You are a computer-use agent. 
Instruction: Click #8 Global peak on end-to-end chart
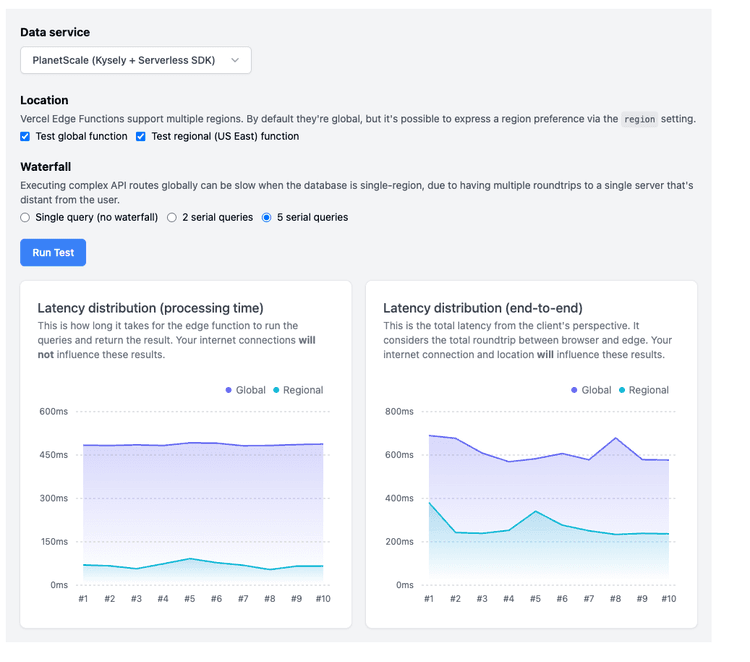coord(616,438)
